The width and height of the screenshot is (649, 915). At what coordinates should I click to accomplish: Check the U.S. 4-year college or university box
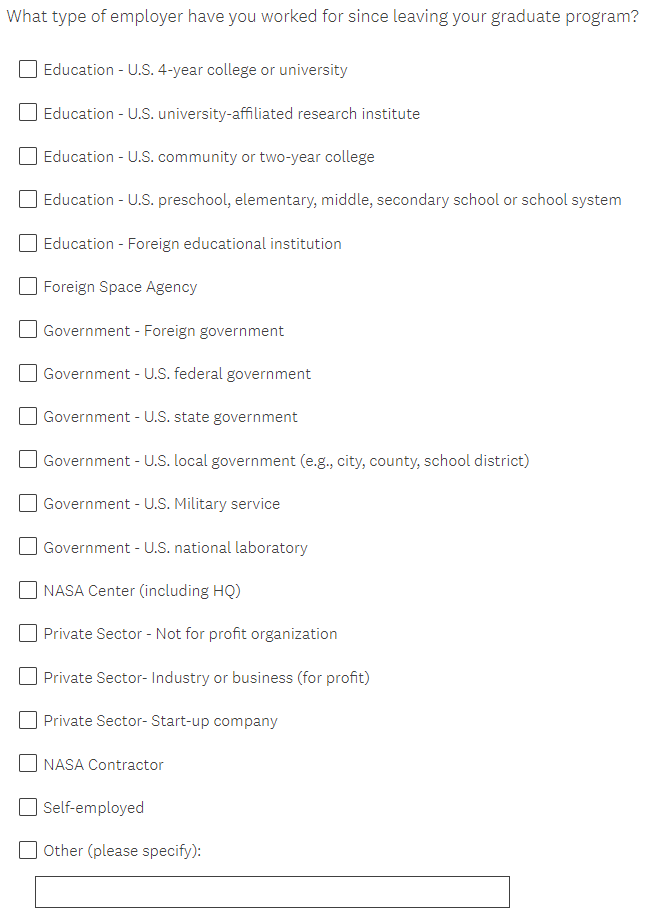tap(29, 70)
